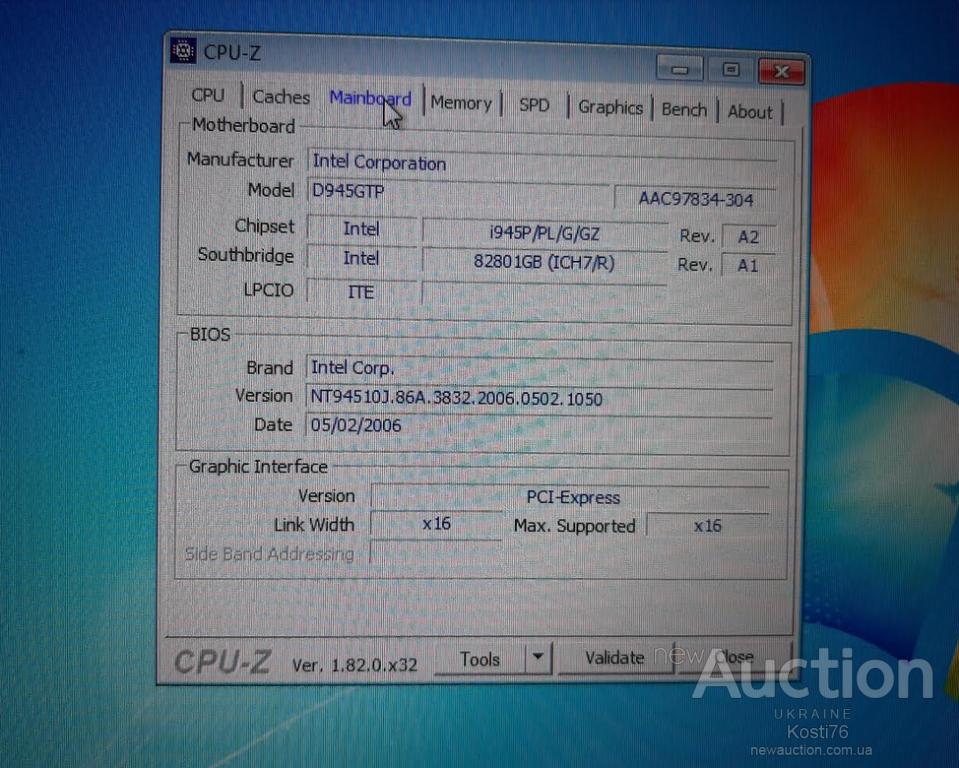Click the Chipset vendor field showing Intel
The image size is (959, 768).
361,229
